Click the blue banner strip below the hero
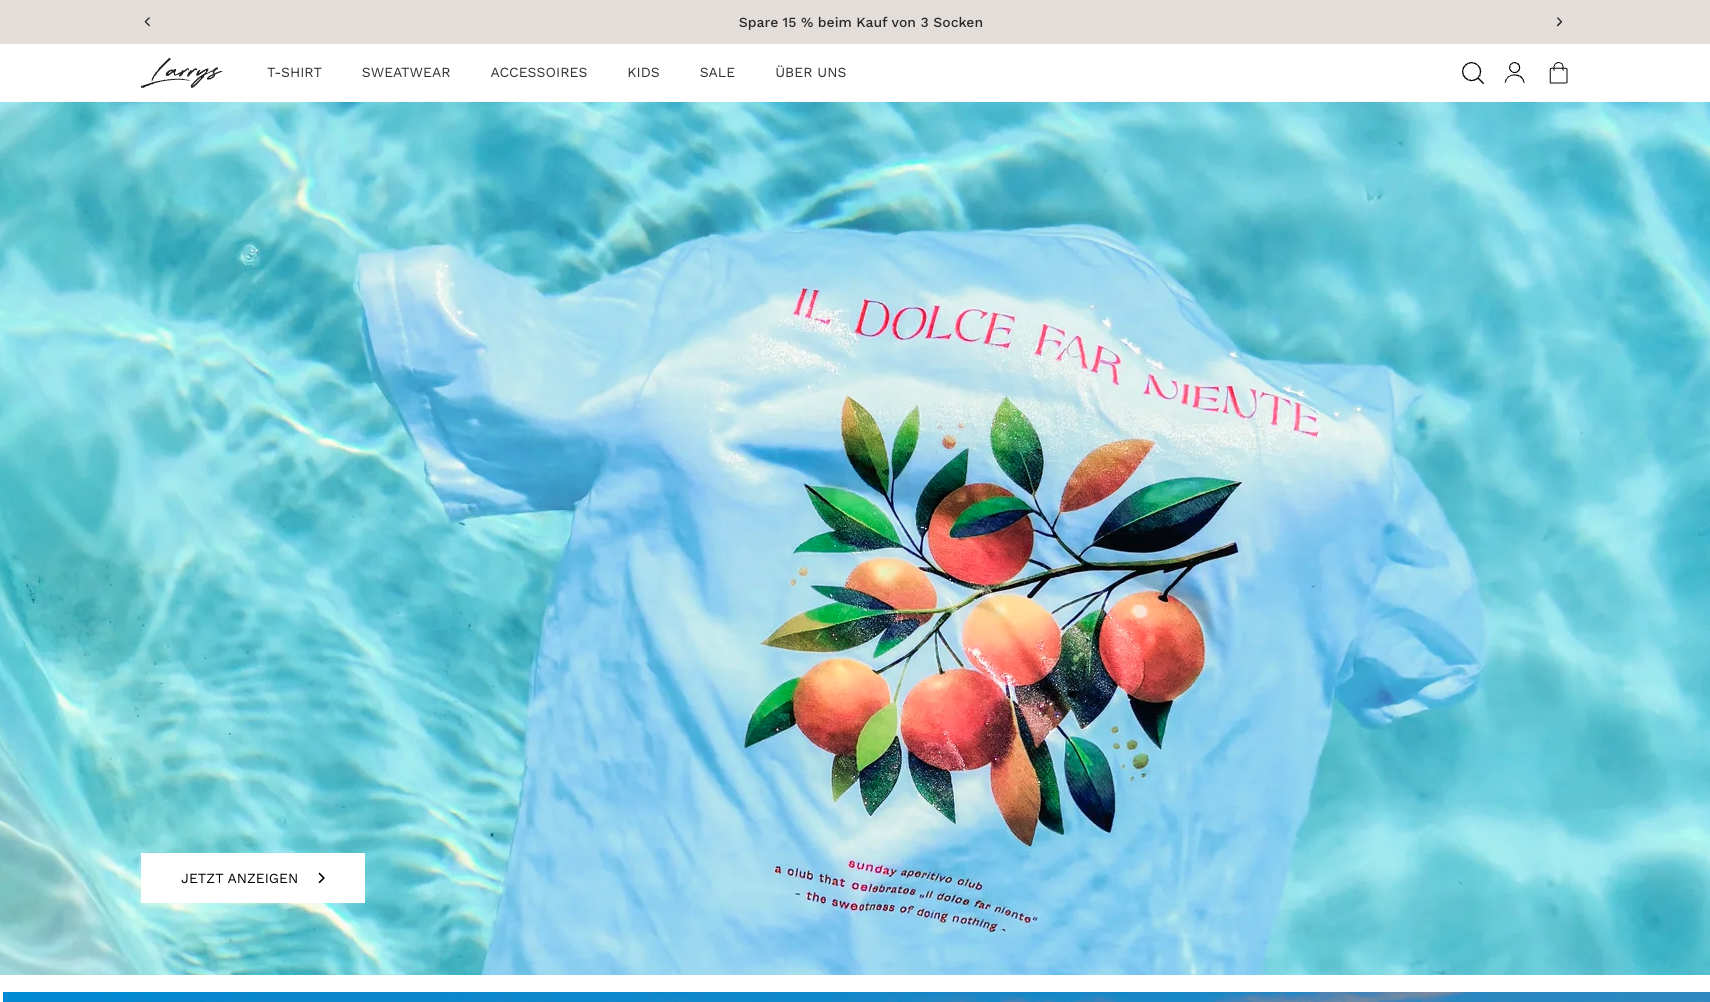The image size is (1710, 1002). (855, 996)
